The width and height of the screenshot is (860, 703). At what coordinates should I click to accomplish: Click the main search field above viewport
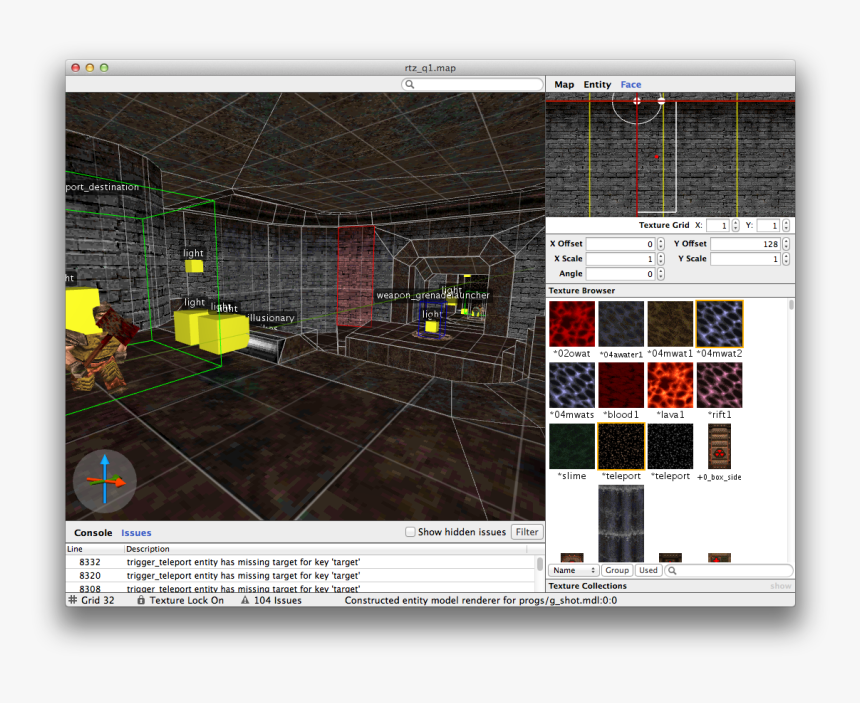pyautogui.click(x=472, y=84)
